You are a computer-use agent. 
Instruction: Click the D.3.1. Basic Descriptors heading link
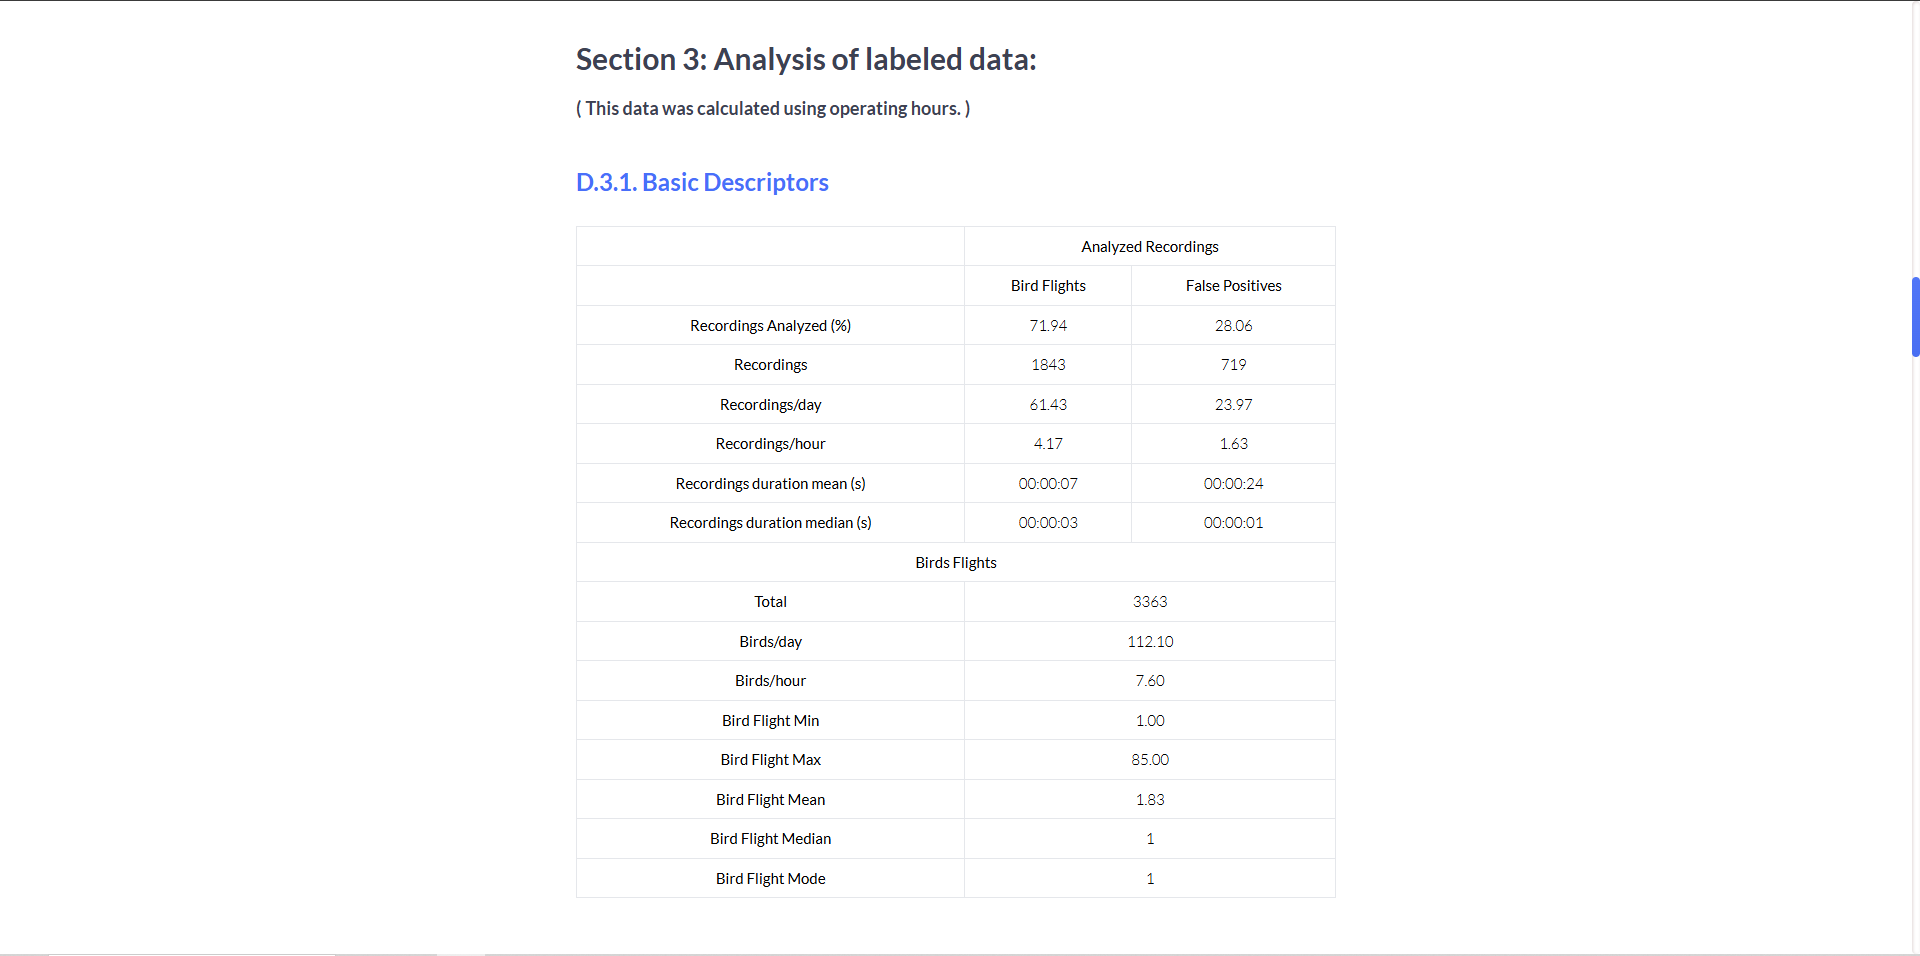pyautogui.click(x=702, y=182)
